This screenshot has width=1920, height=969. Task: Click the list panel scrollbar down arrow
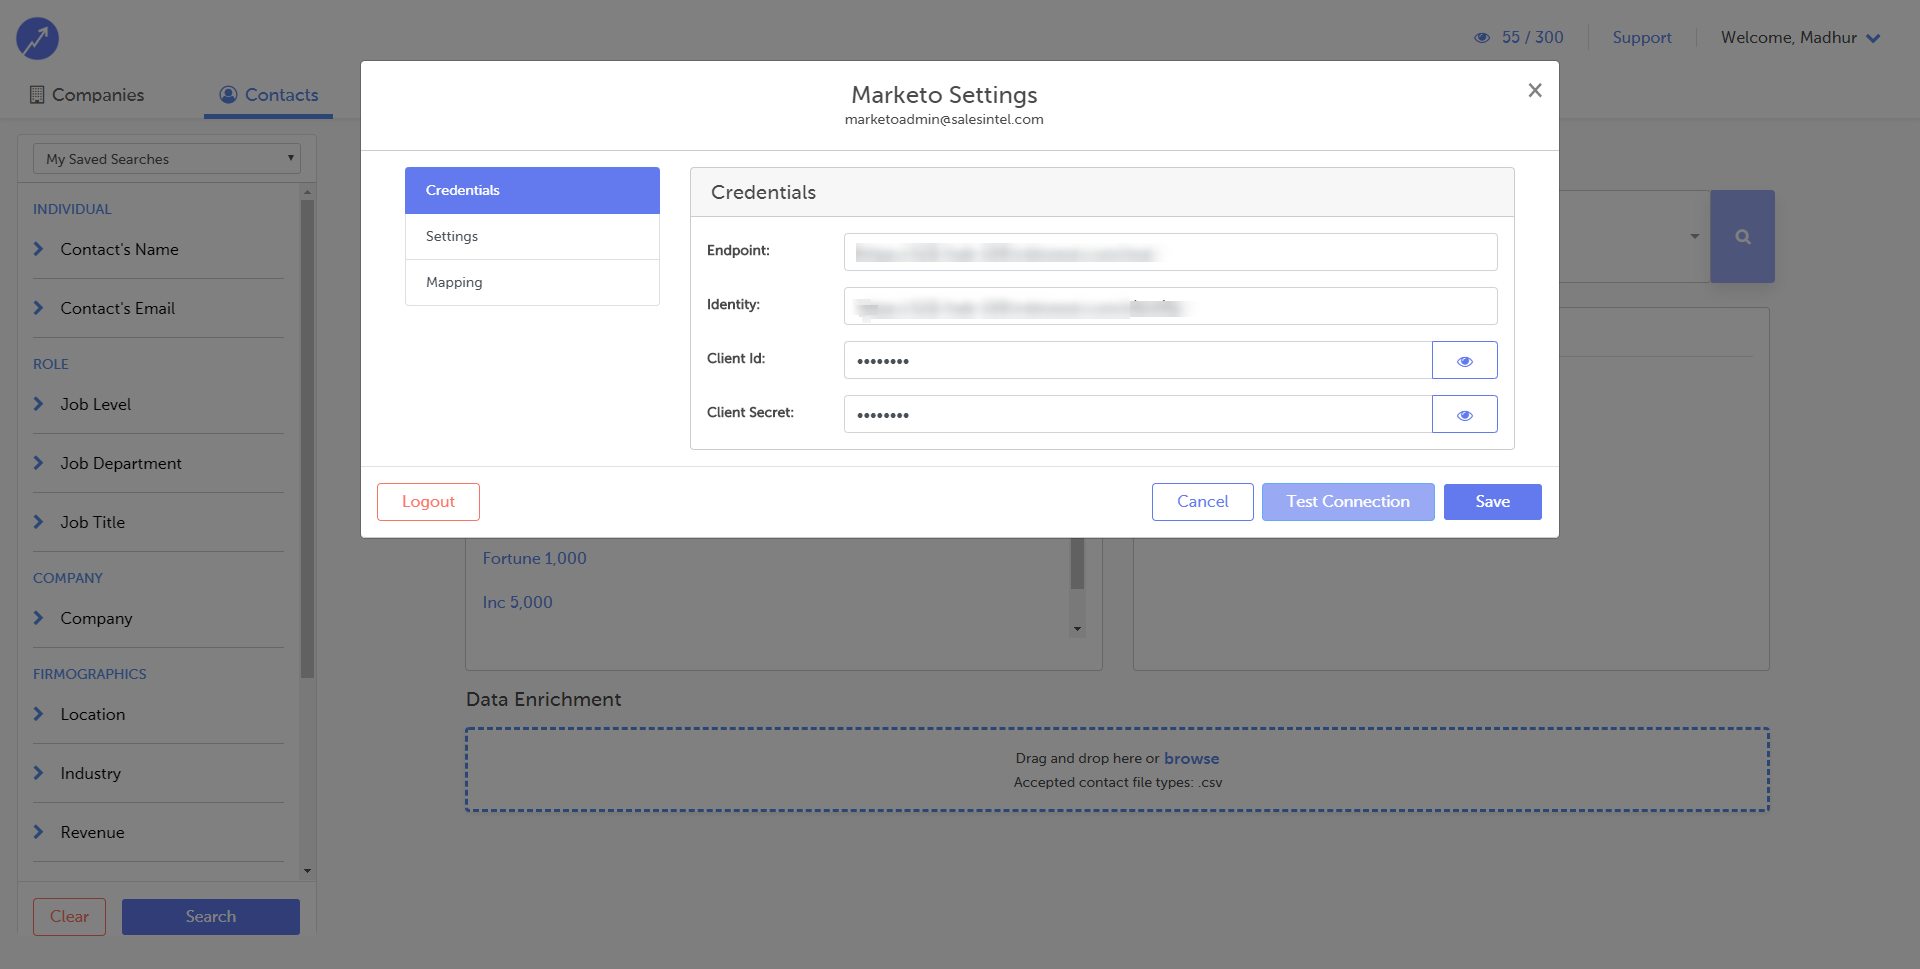pos(1077,629)
